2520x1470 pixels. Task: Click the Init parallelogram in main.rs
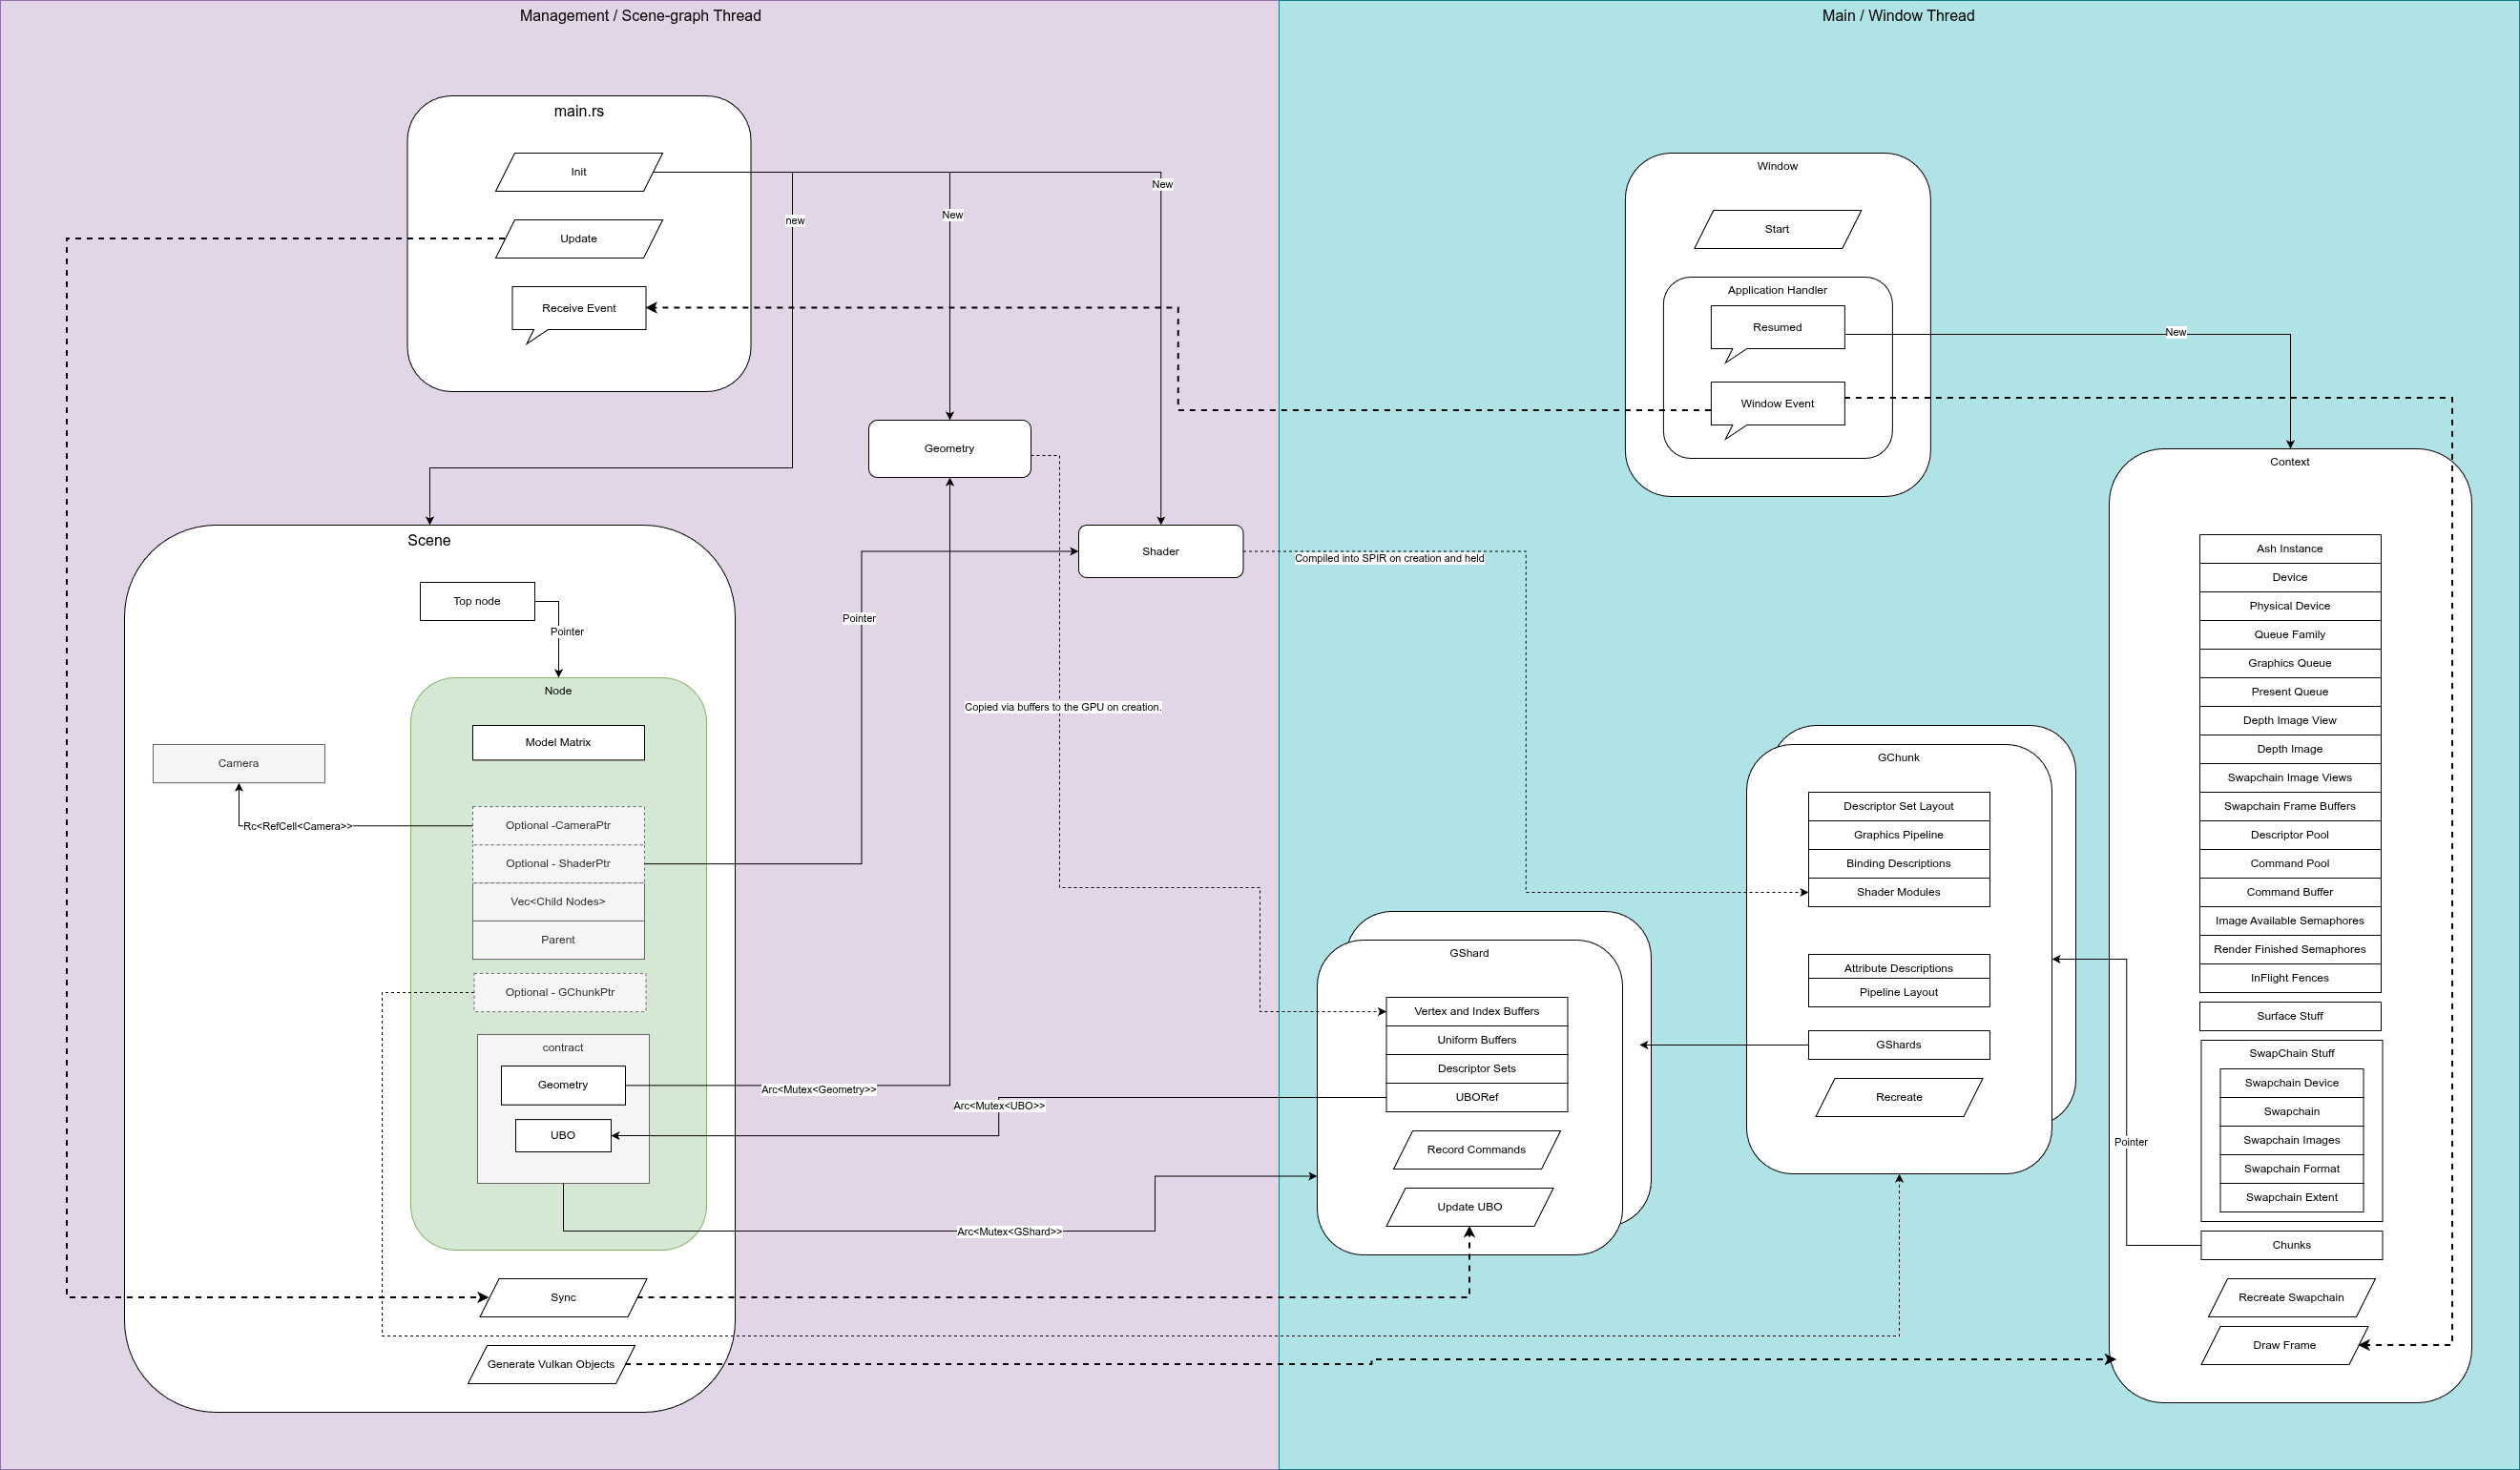point(578,172)
